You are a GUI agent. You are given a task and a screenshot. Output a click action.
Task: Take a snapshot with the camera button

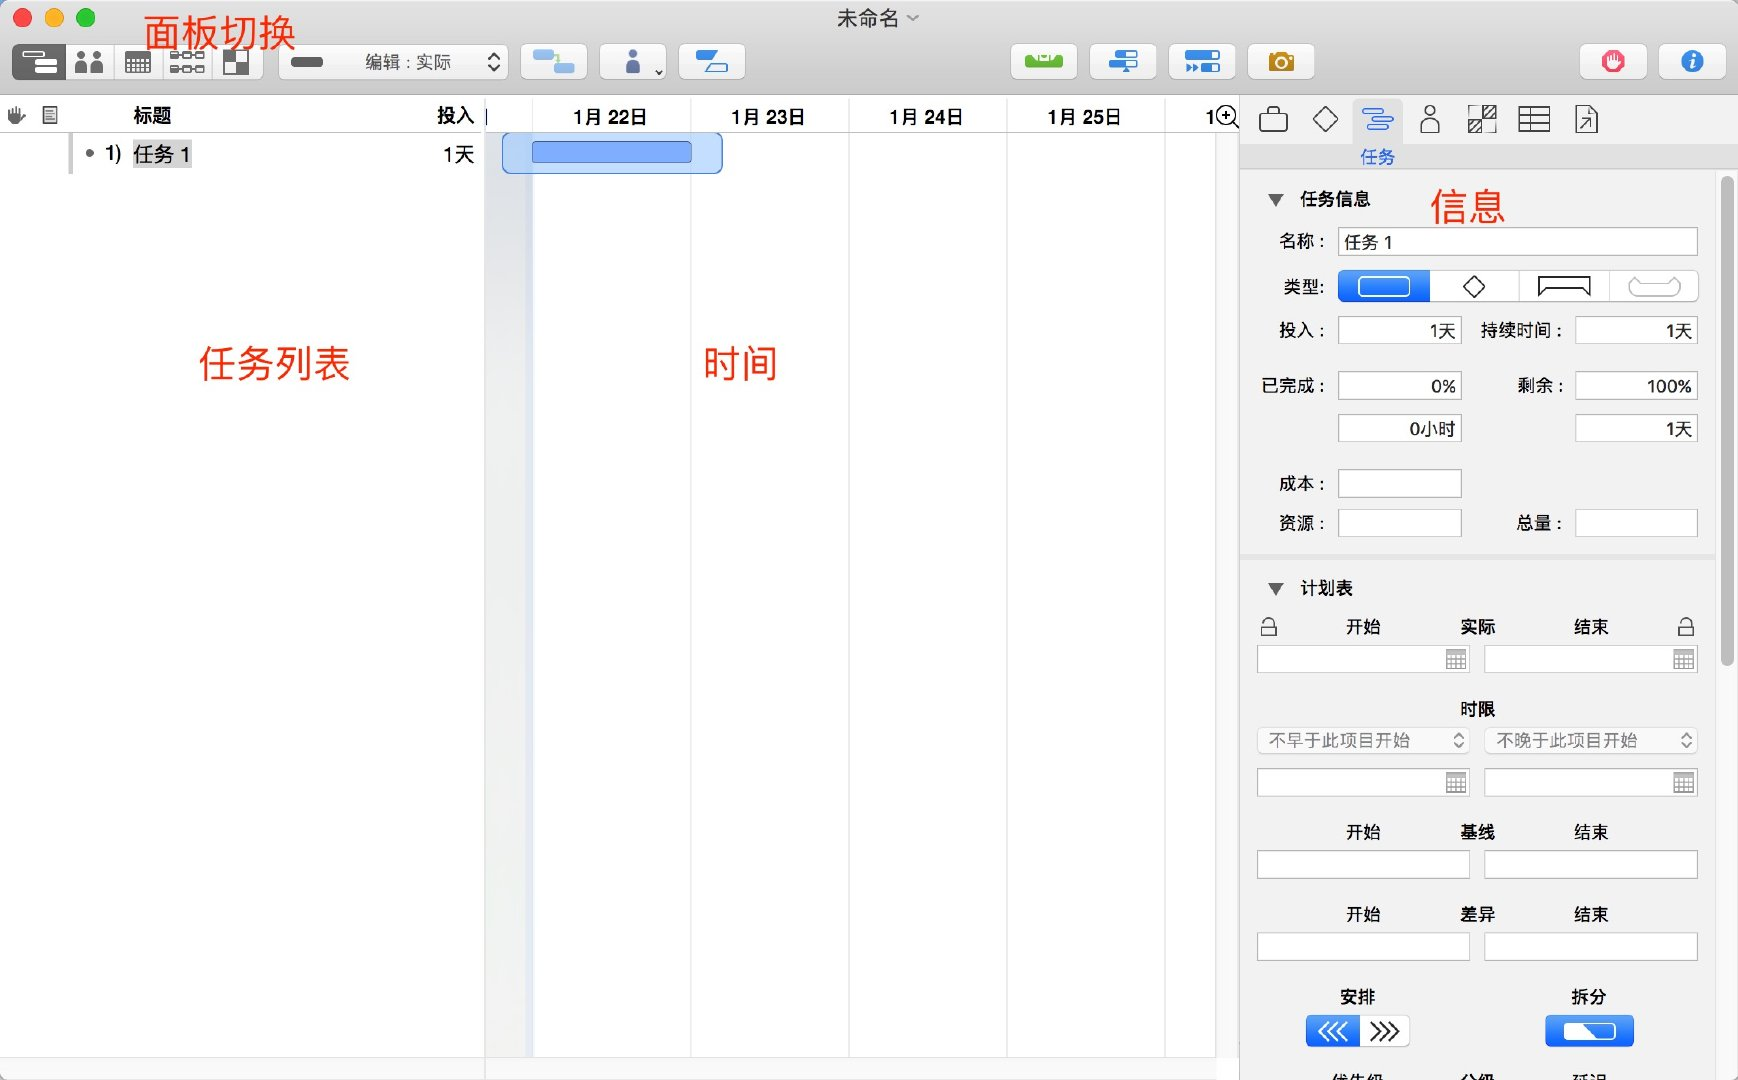pos(1281,62)
